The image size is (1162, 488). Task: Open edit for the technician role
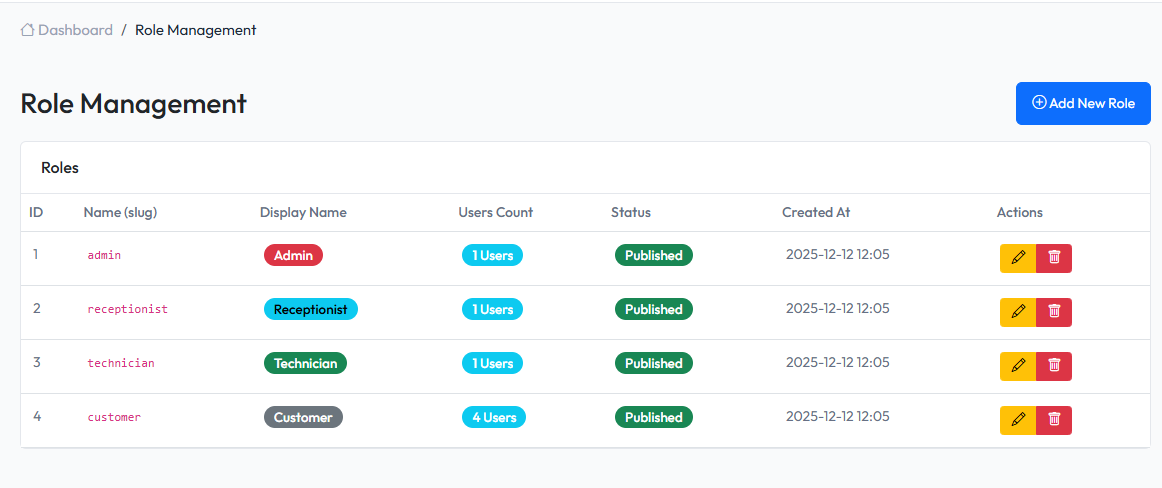(x=1018, y=366)
